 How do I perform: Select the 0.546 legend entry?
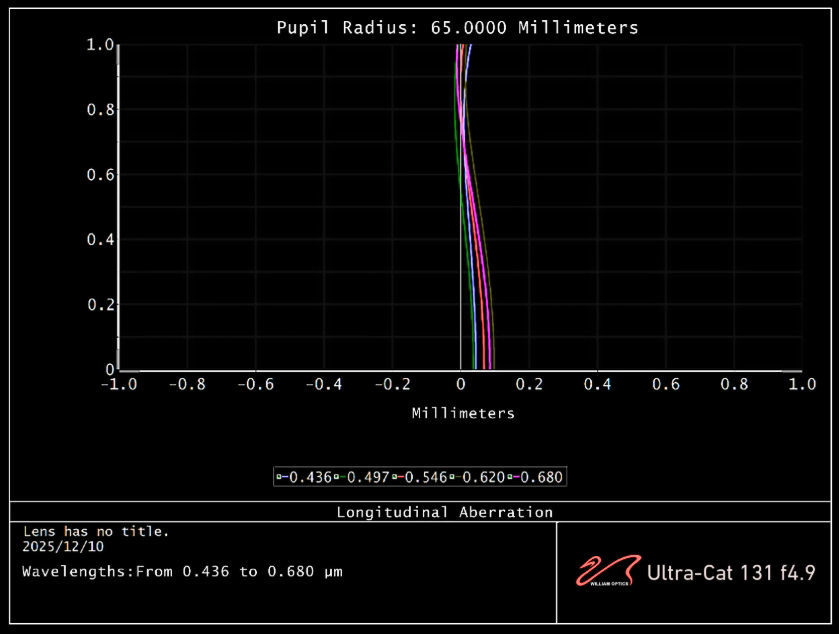pyautogui.click(x=421, y=477)
